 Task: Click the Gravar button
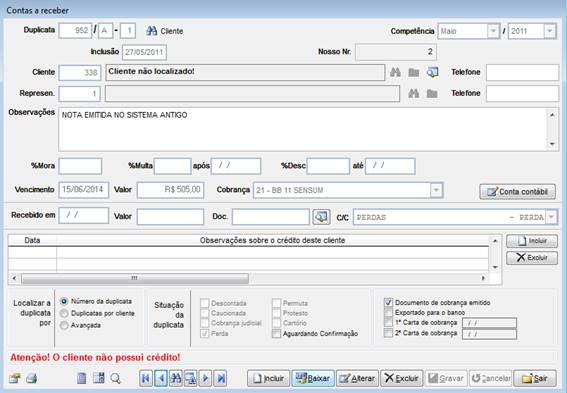point(446,379)
